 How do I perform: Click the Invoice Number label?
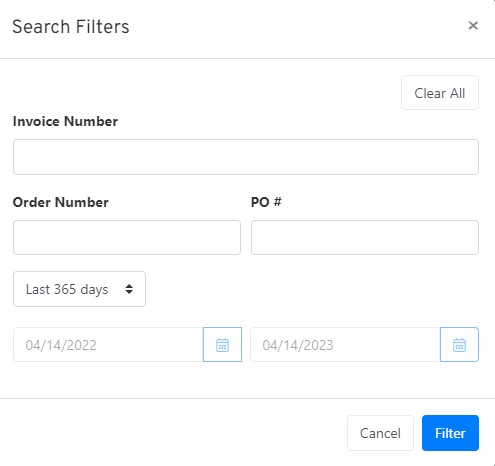click(x=65, y=121)
